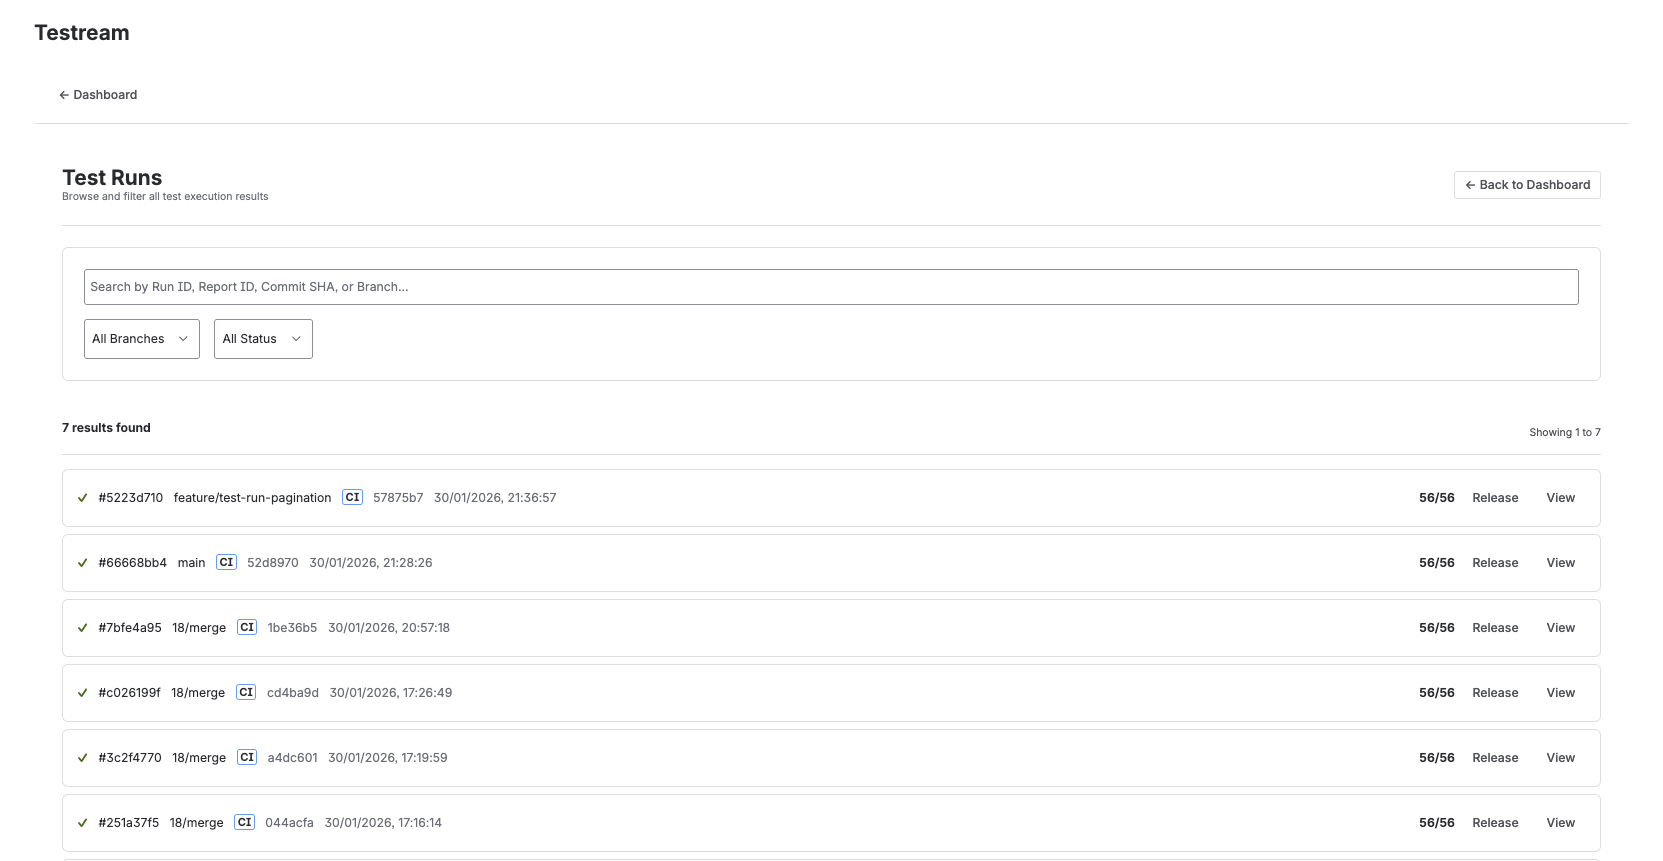Click the 18/merge branch of run #7bfe4a95
Screen dimensions: 1663x861
(x=199, y=628)
